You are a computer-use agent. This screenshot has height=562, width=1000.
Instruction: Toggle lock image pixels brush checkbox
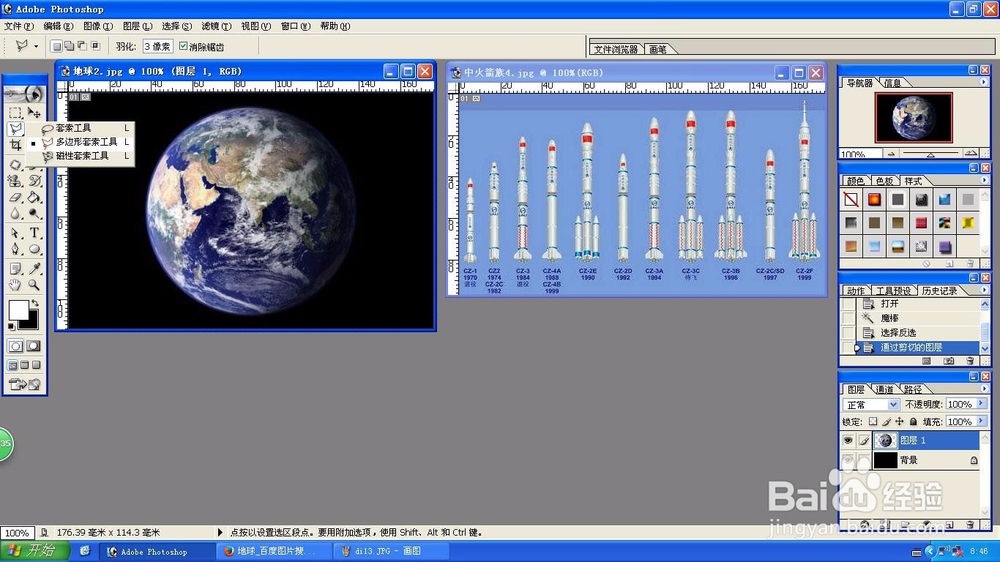click(x=886, y=422)
